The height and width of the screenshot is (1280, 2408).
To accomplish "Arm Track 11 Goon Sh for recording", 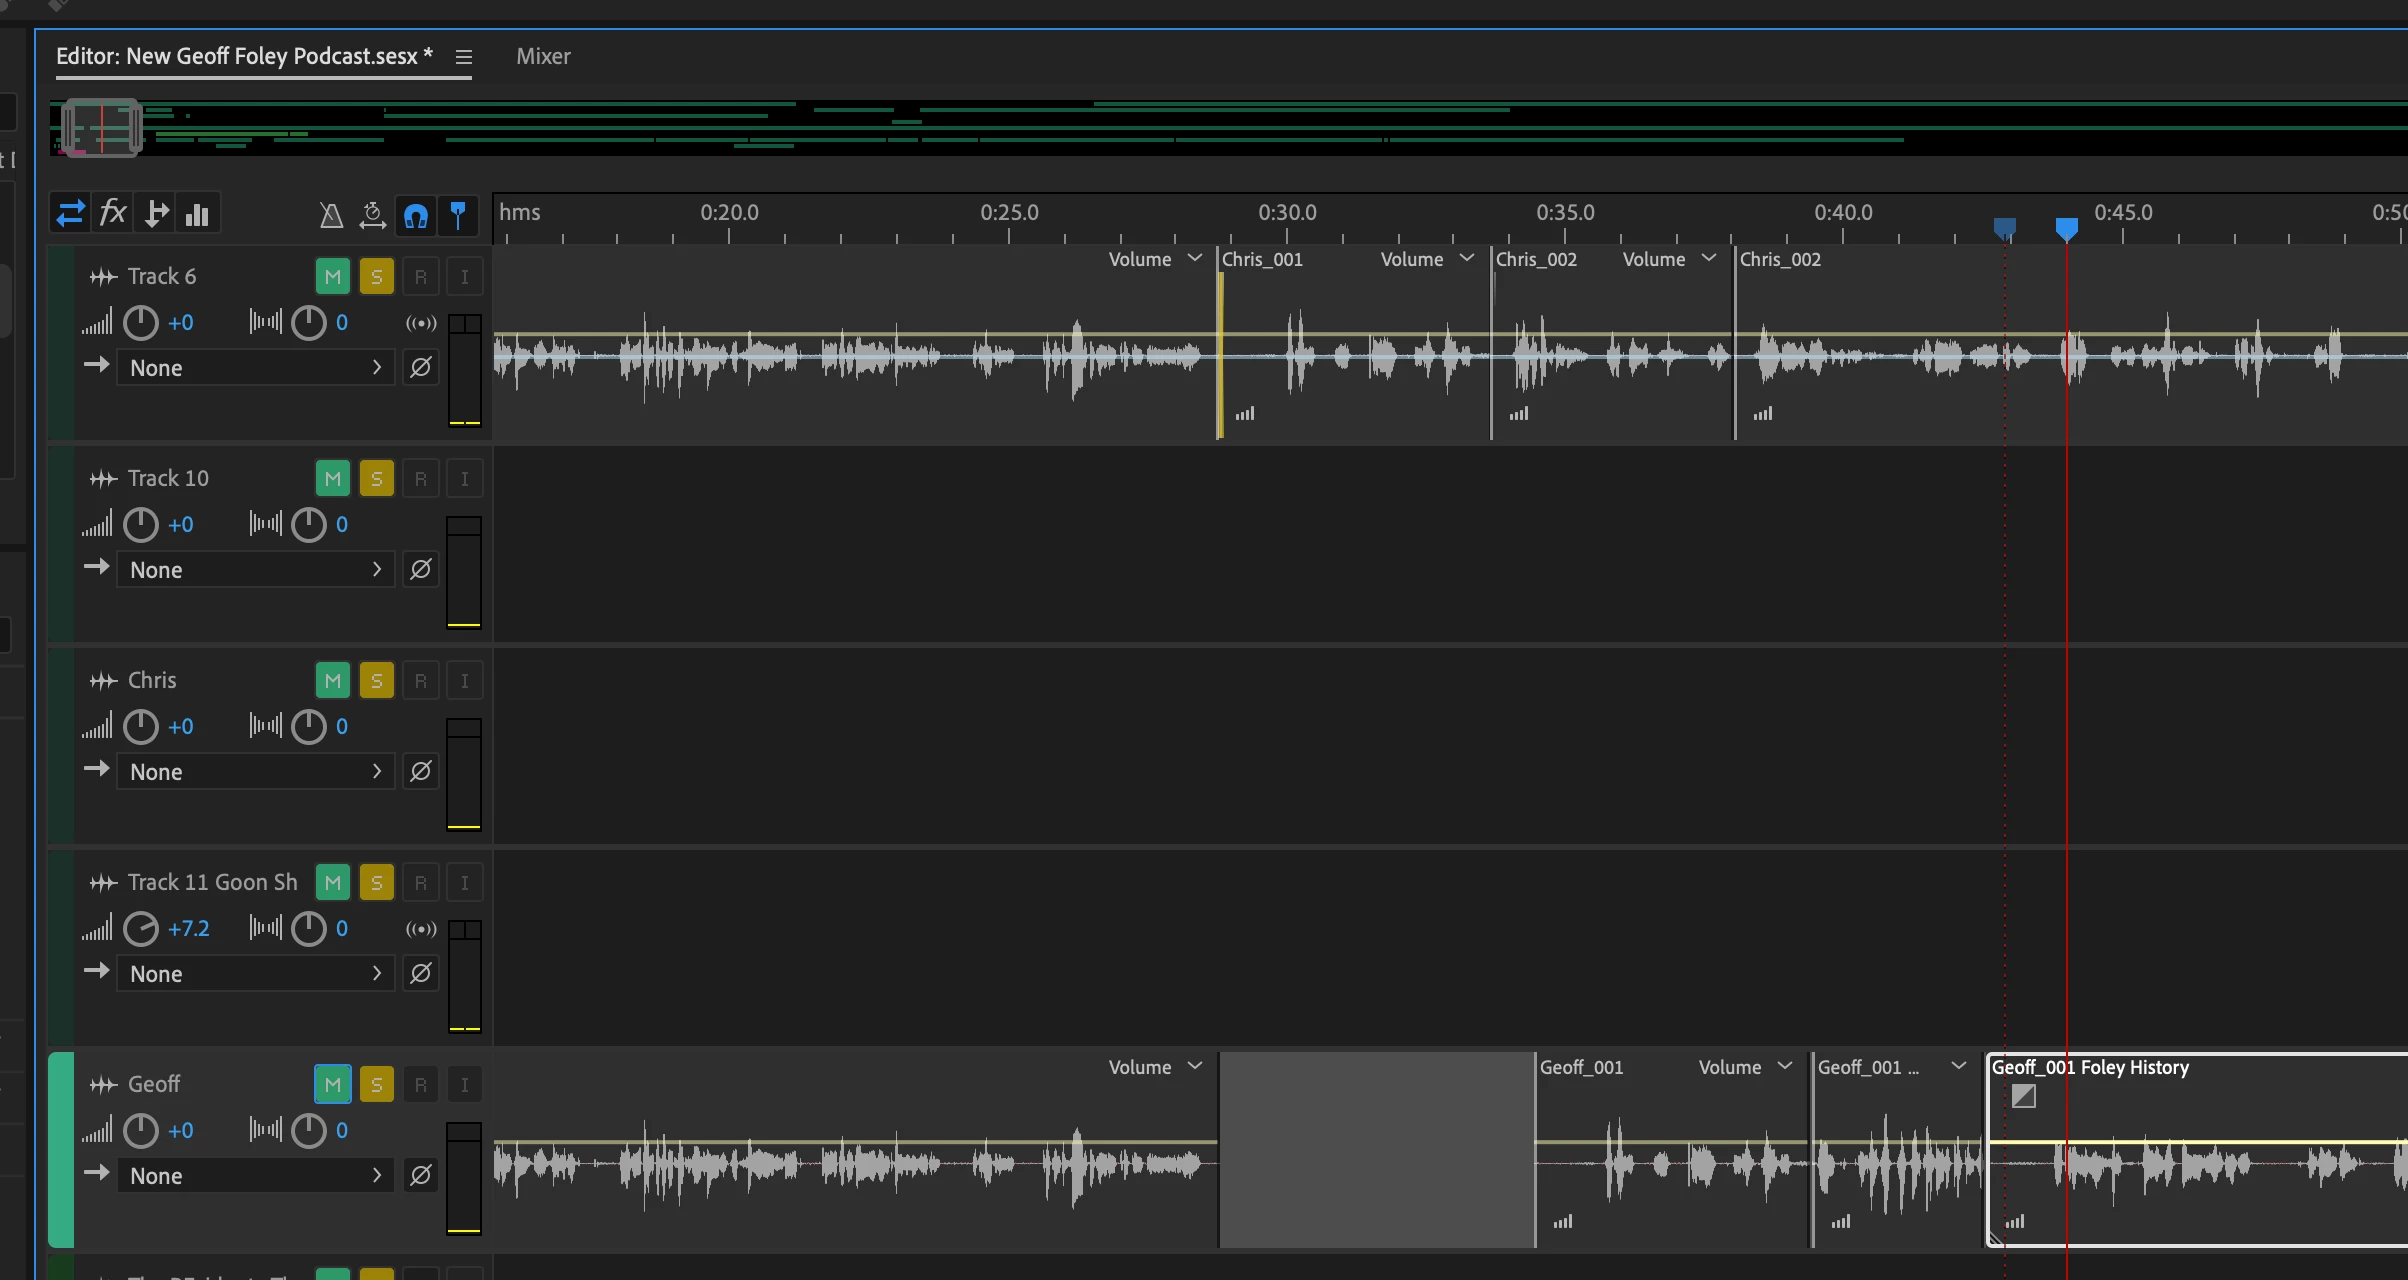I will (x=421, y=883).
